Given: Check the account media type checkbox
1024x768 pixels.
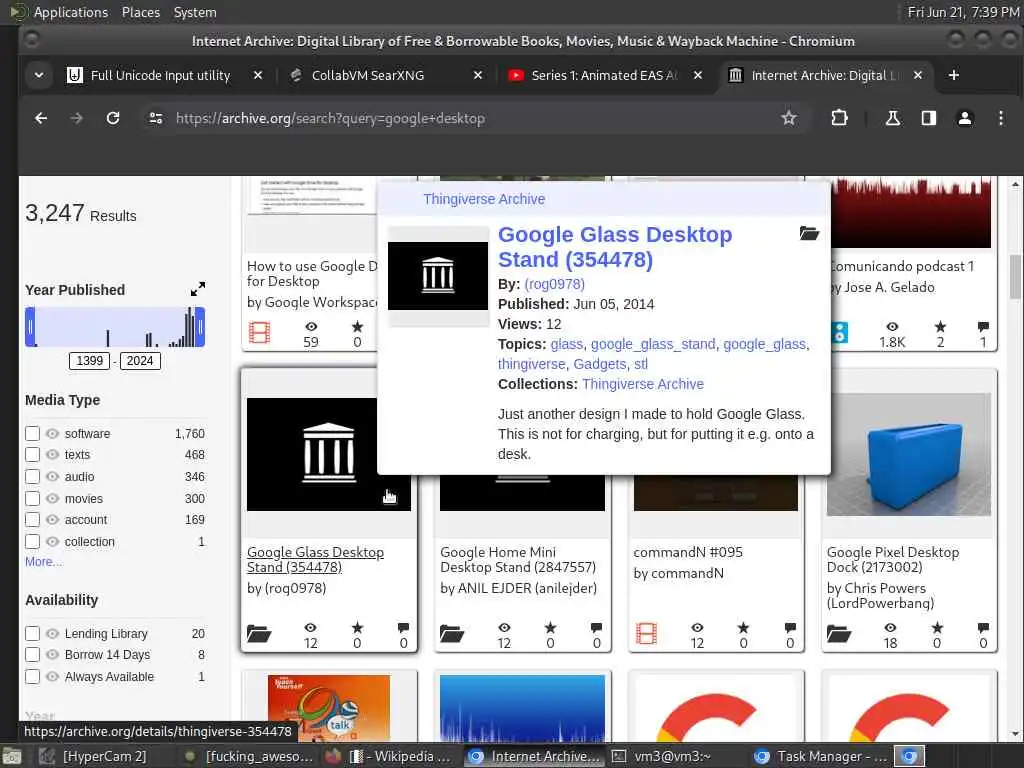Looking at the screenshot, I should (33, 520).
